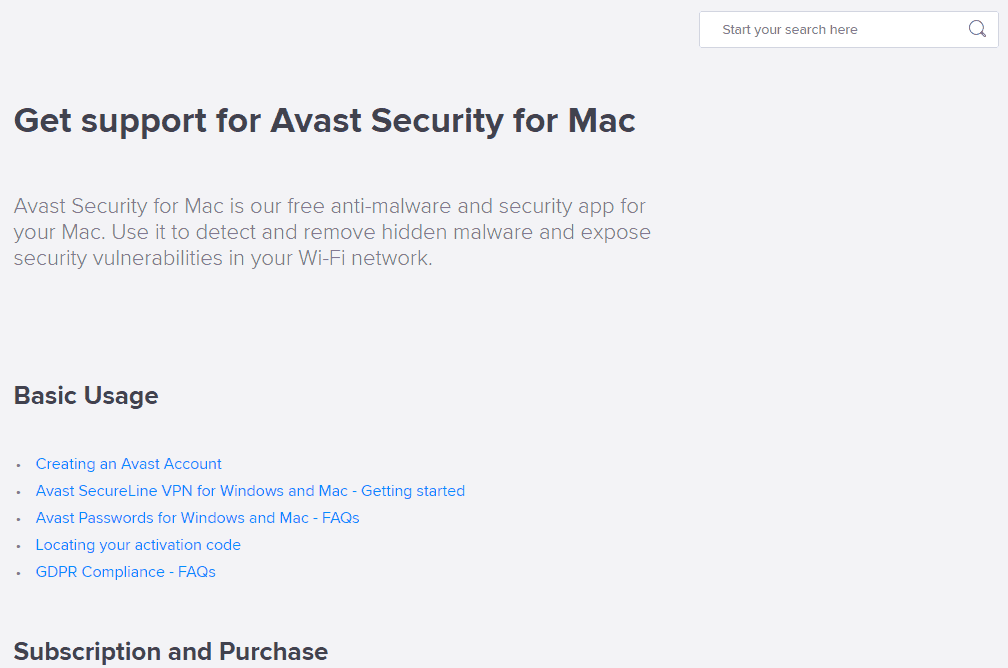Click the 'Basic Usage' section heading
The height and width of the screenshot is (668, 1008).
click(86, 396)
